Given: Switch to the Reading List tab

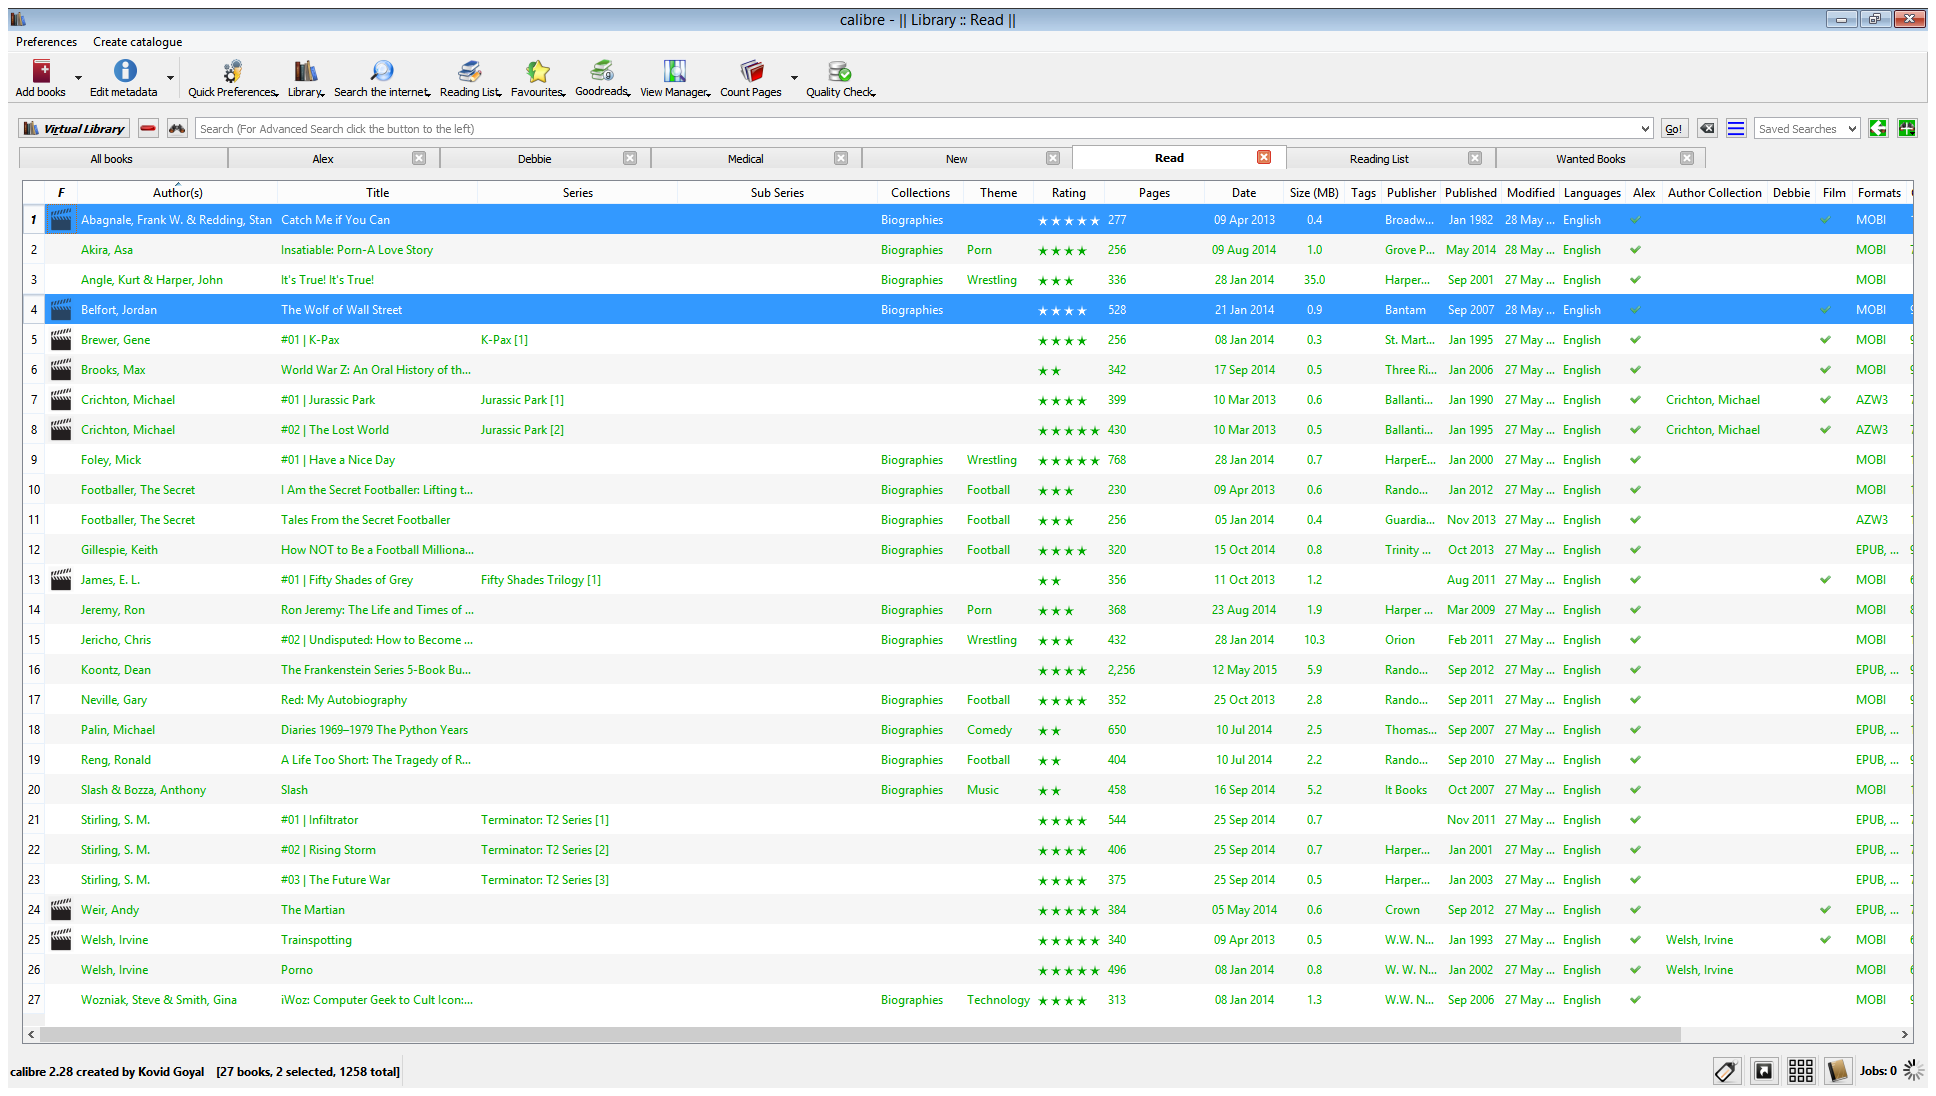Looking at the screenshot, I should point(1378,159).
